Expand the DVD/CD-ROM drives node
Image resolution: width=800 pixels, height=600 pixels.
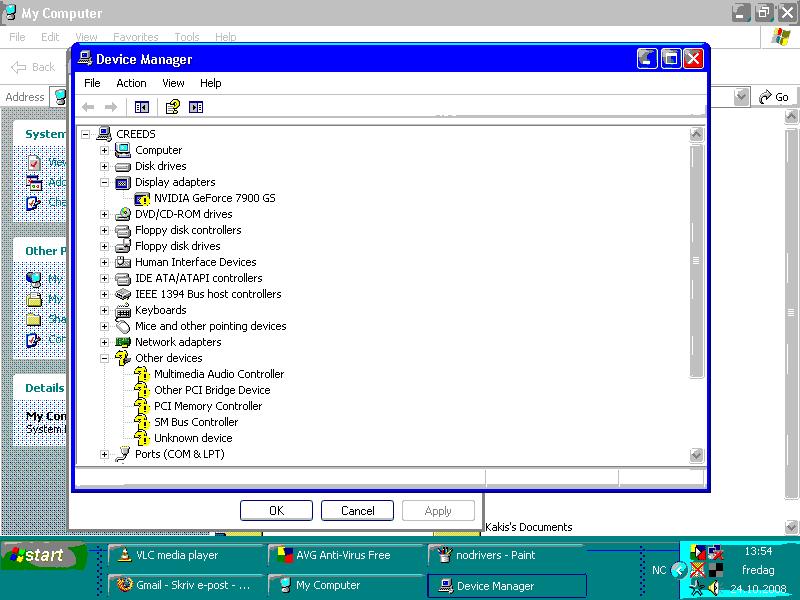coord(104,214)
